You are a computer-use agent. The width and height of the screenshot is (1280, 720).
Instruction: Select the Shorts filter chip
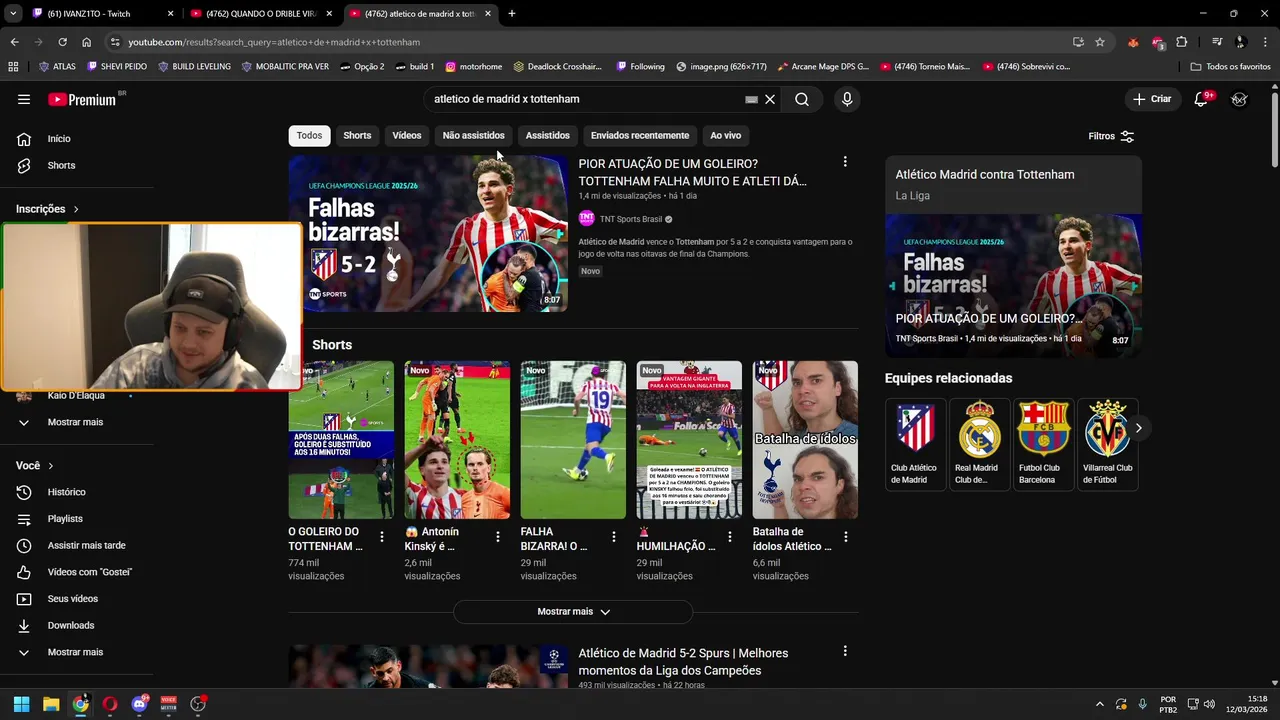click(357, 135)
